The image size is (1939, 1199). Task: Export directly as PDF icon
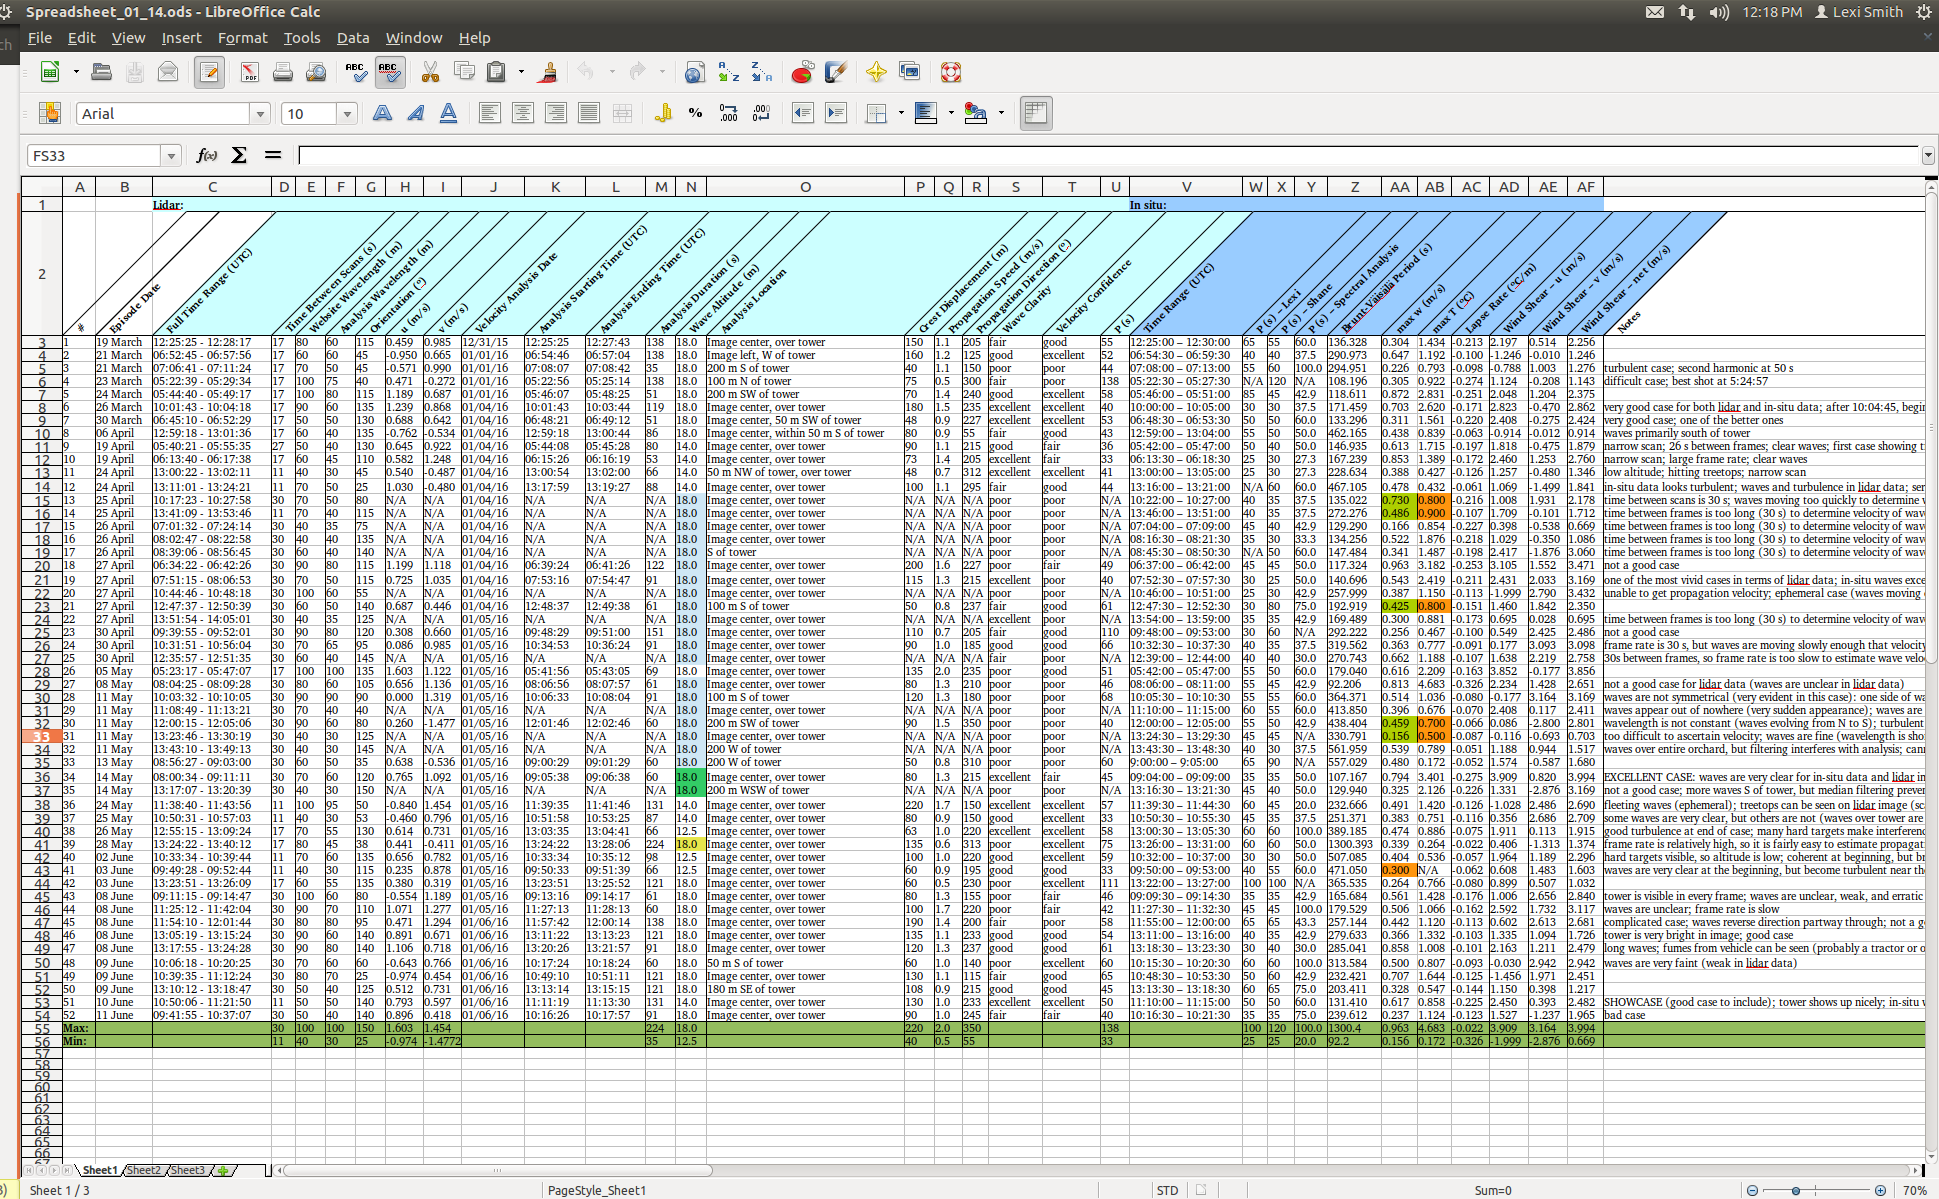coord(249,72)
